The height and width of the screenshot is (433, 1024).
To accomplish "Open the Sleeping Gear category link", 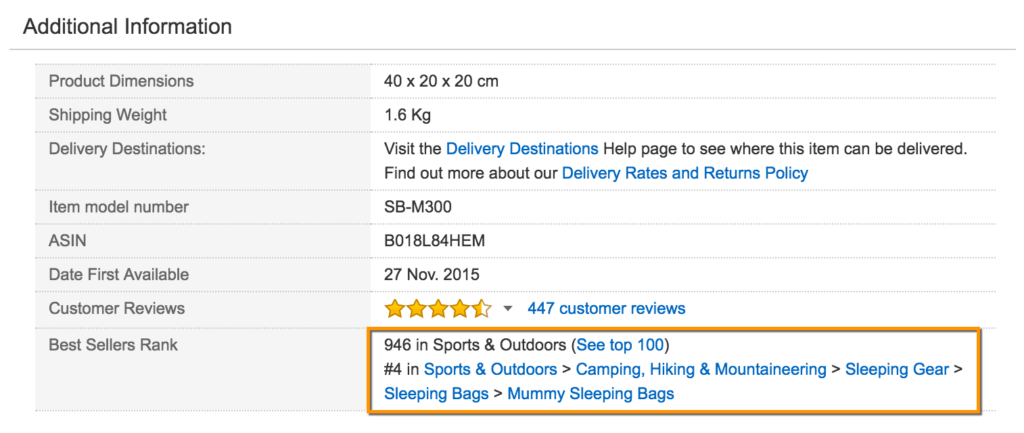I will pyautogui.click(x=897, y=369).
